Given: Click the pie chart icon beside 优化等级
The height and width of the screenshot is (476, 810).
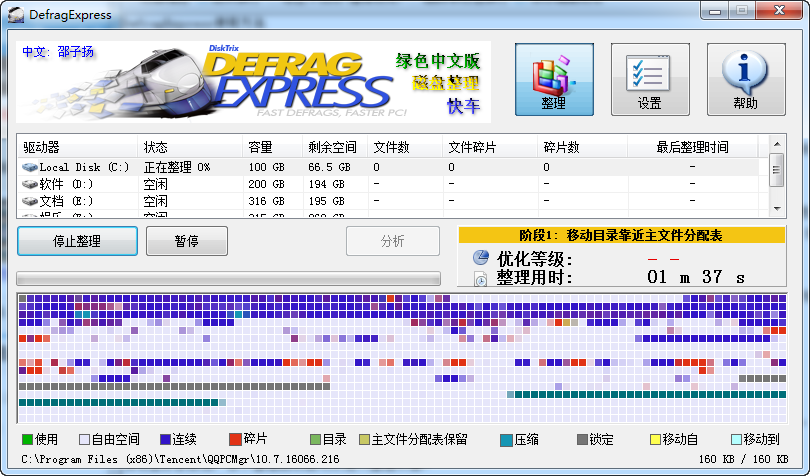Looking at the screenshot, I should click(480, 257).
